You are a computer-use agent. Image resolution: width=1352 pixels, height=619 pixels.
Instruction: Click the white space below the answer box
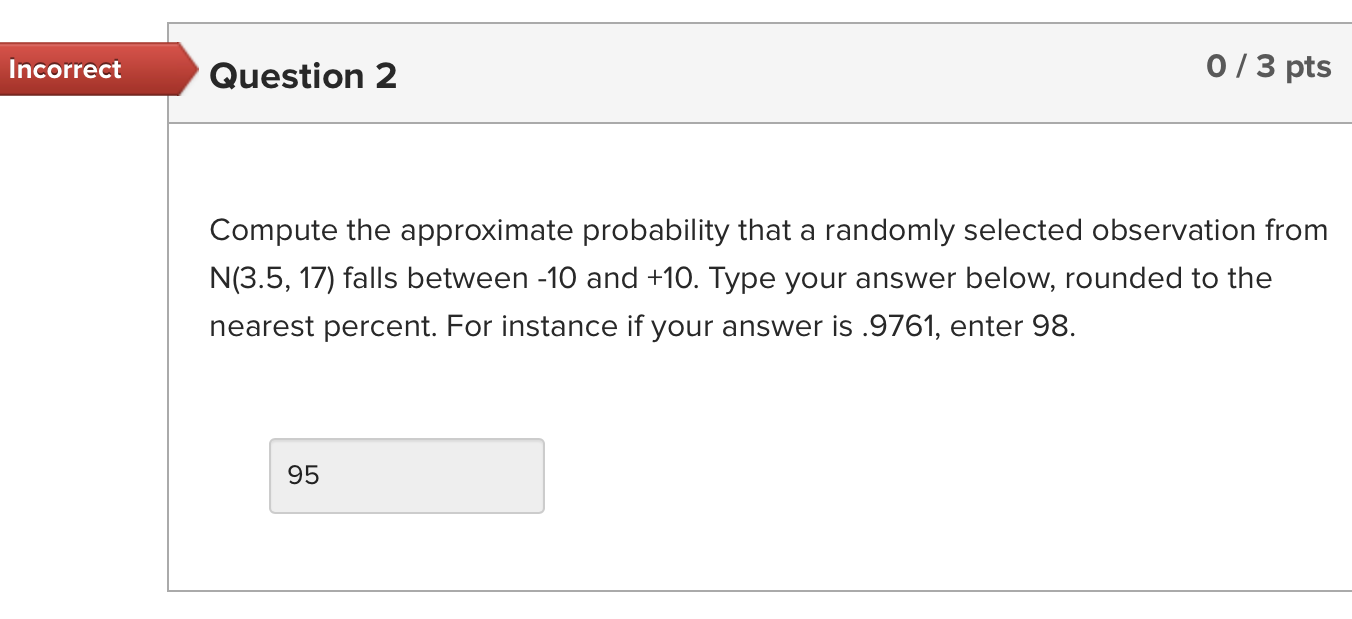pyautogui.click(x=700, y=550)
